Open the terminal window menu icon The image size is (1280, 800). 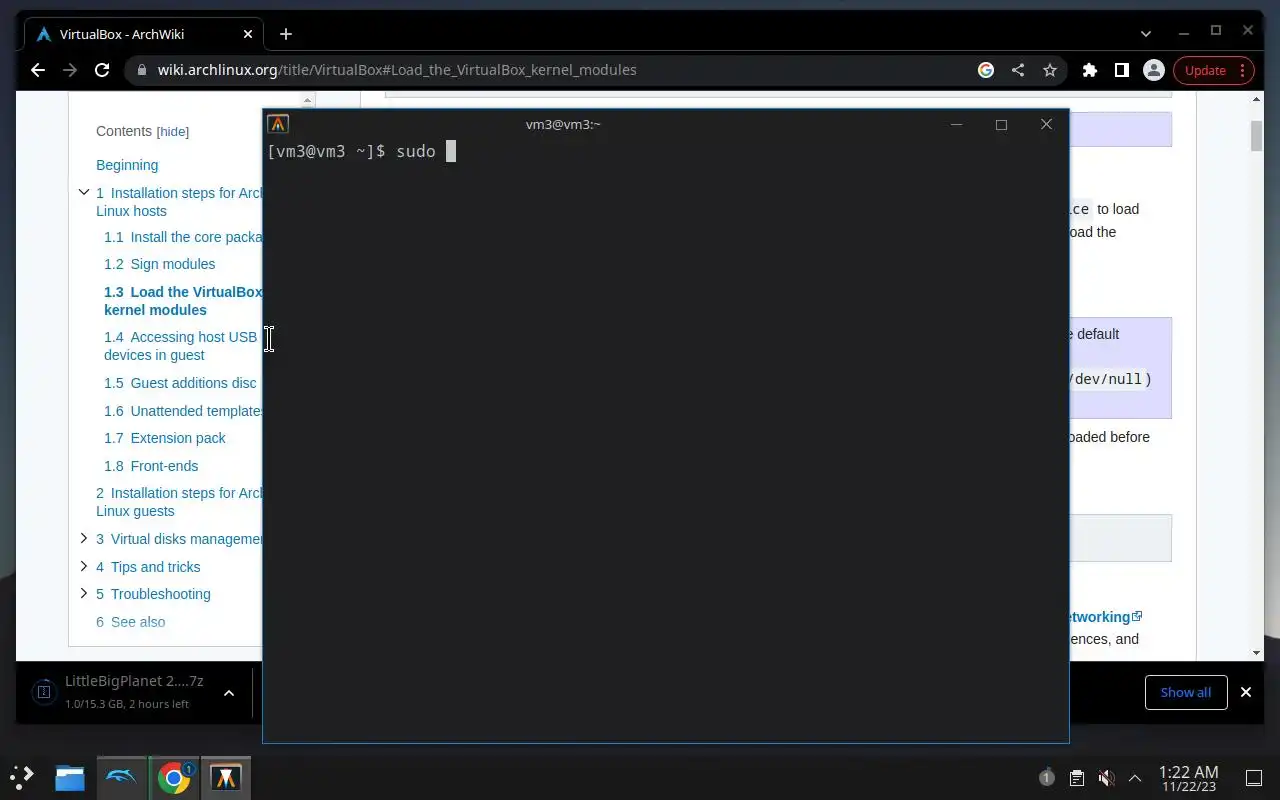278,124
